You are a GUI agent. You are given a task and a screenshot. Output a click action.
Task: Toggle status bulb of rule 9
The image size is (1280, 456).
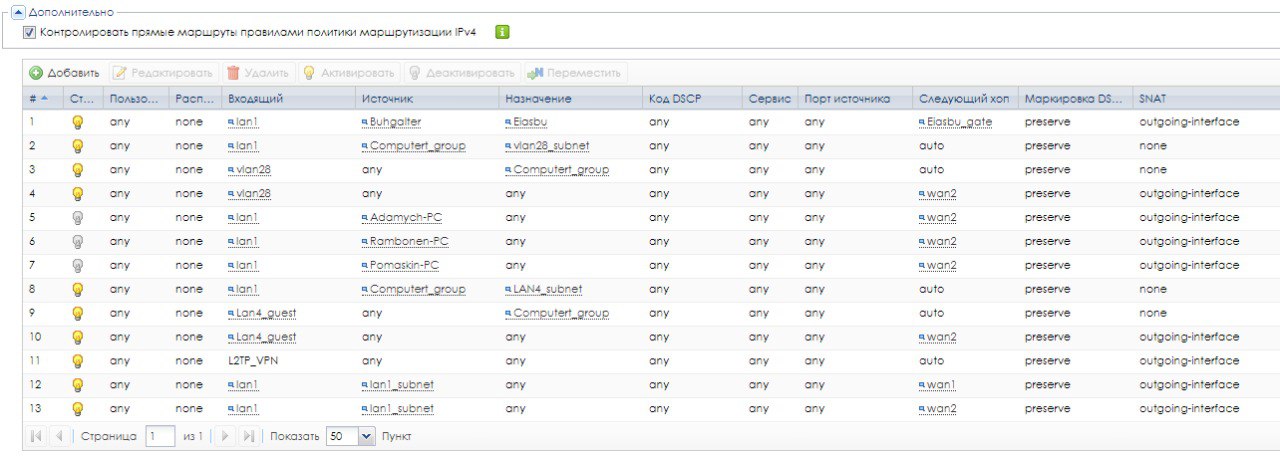[x=78, y=313]
